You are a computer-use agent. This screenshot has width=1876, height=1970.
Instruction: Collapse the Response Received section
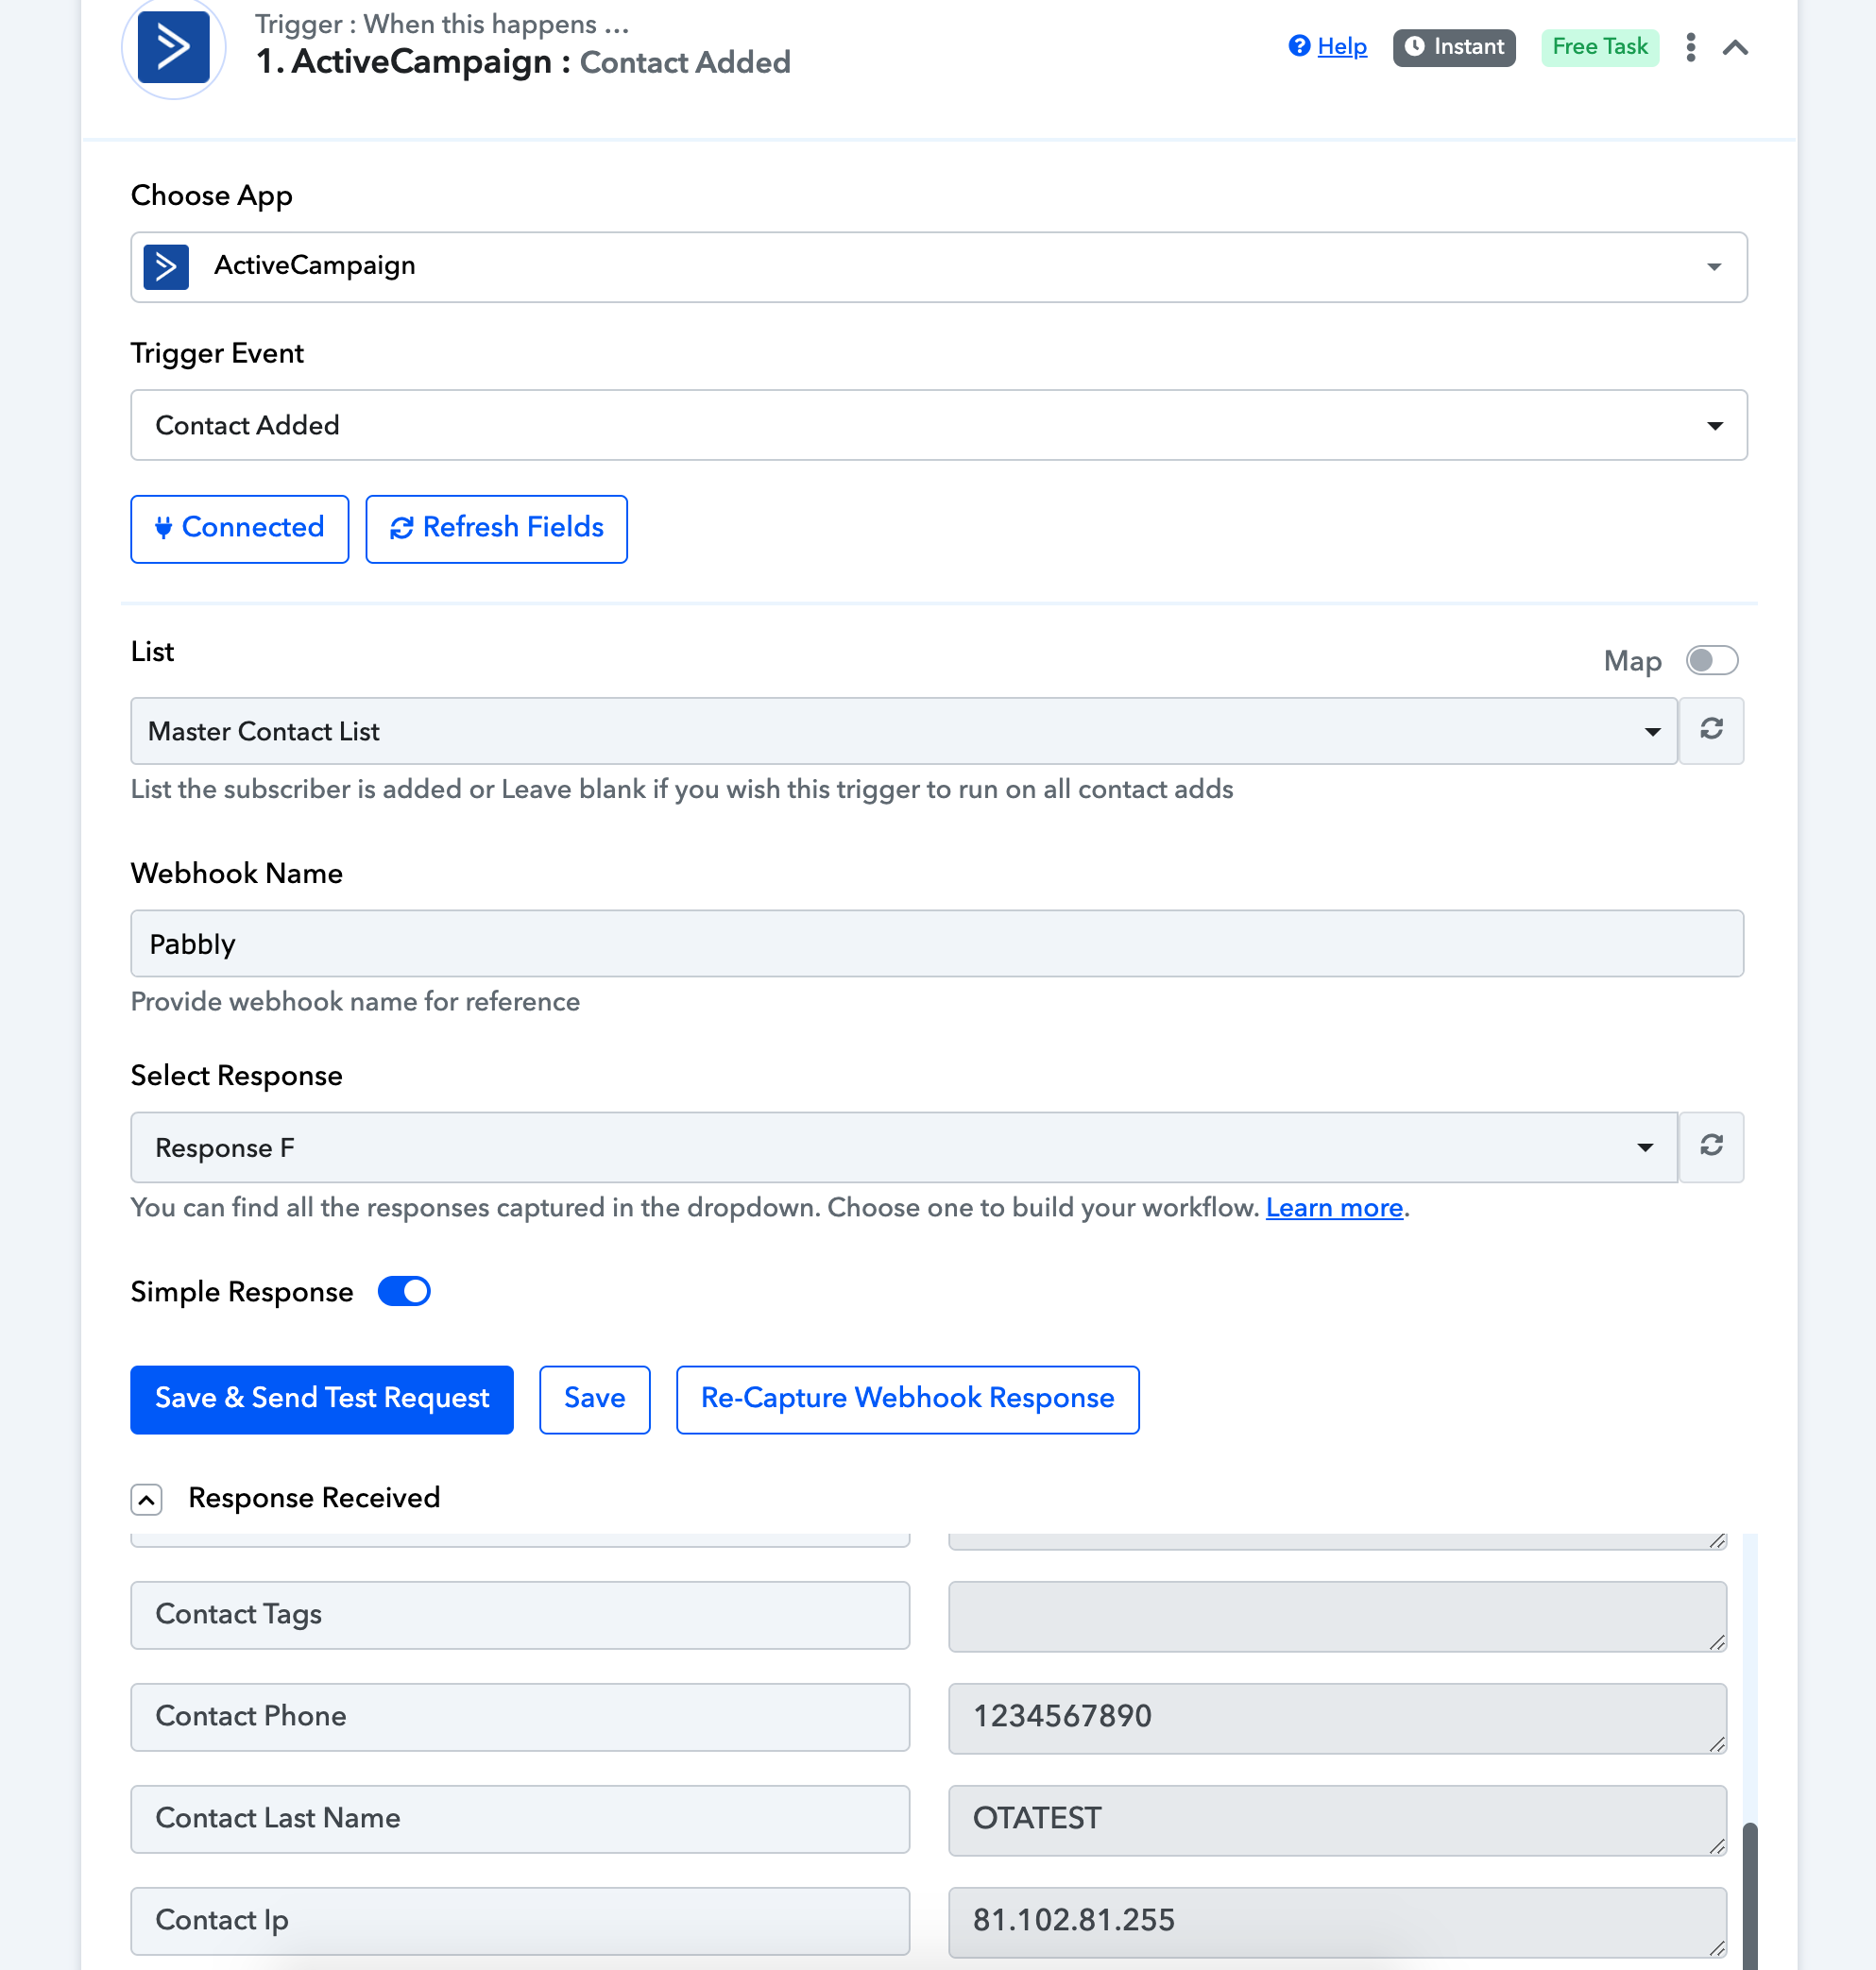point(146,1499)
